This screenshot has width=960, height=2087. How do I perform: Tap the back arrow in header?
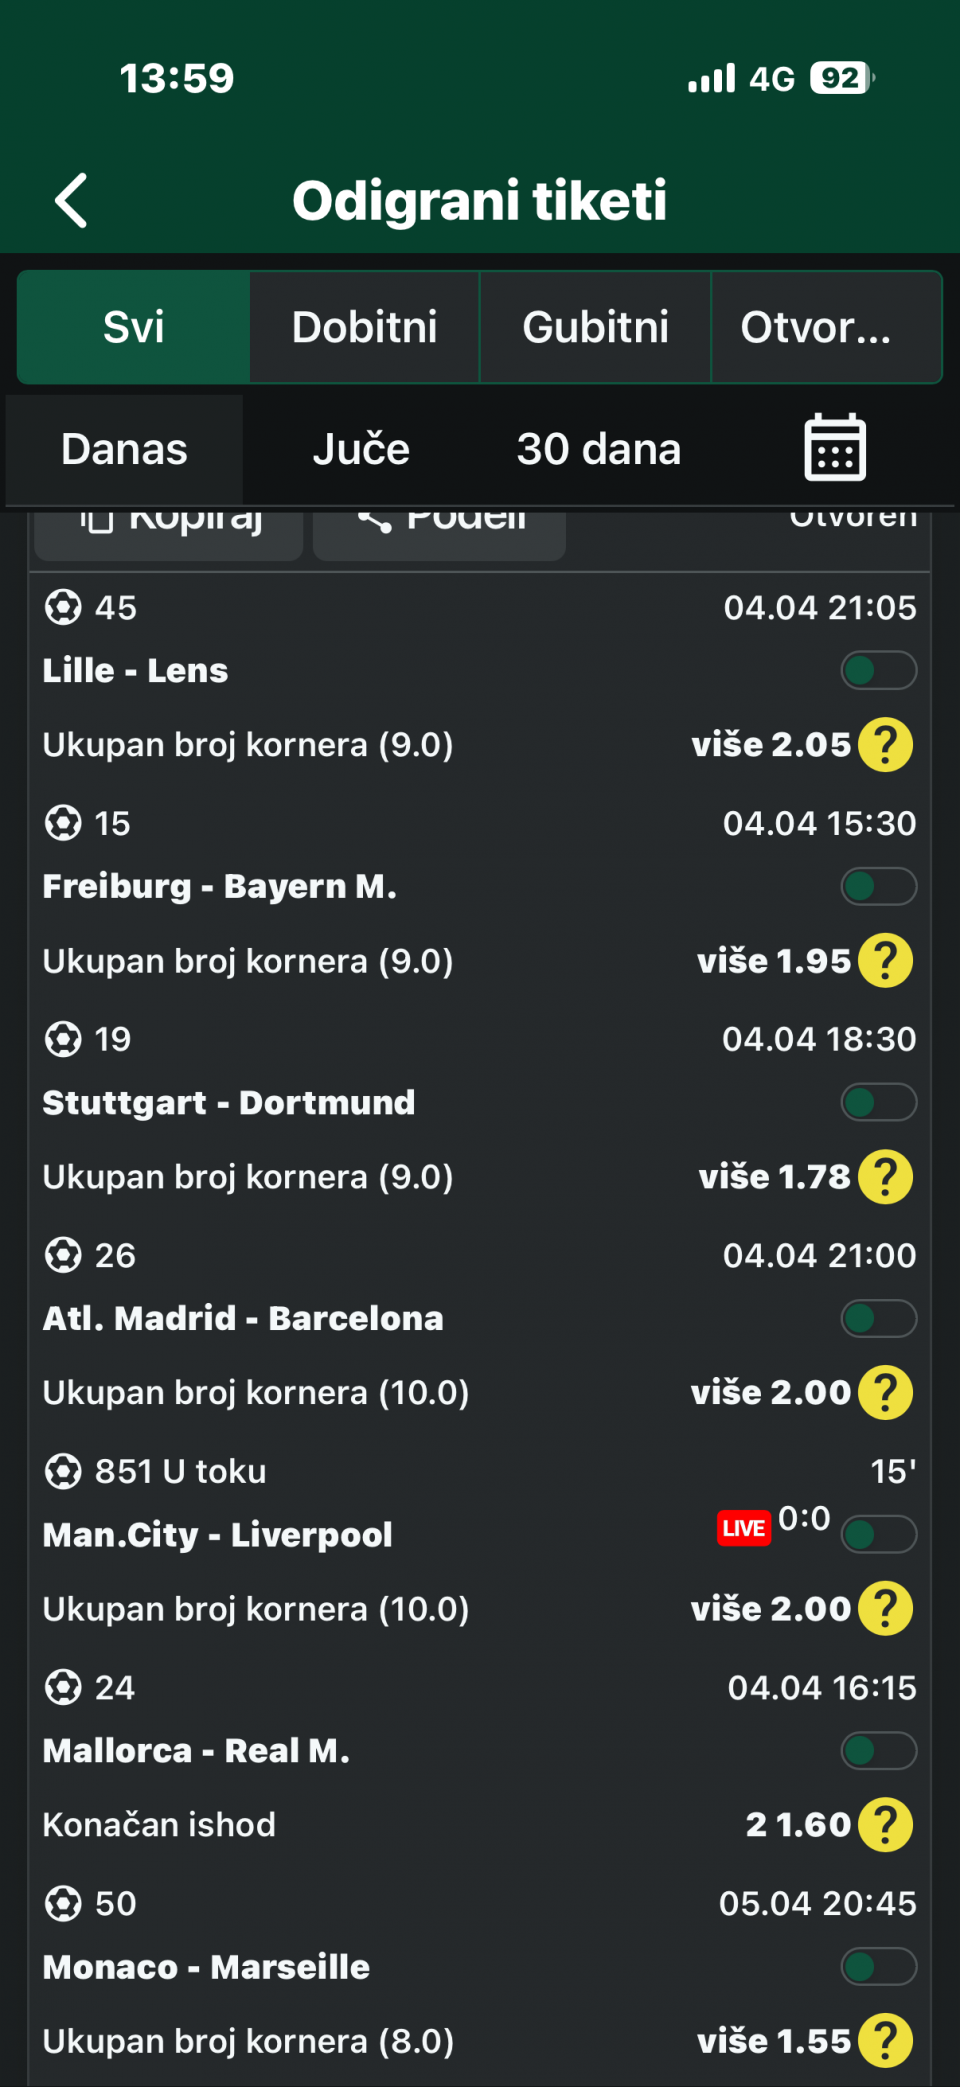click(72, 201)
